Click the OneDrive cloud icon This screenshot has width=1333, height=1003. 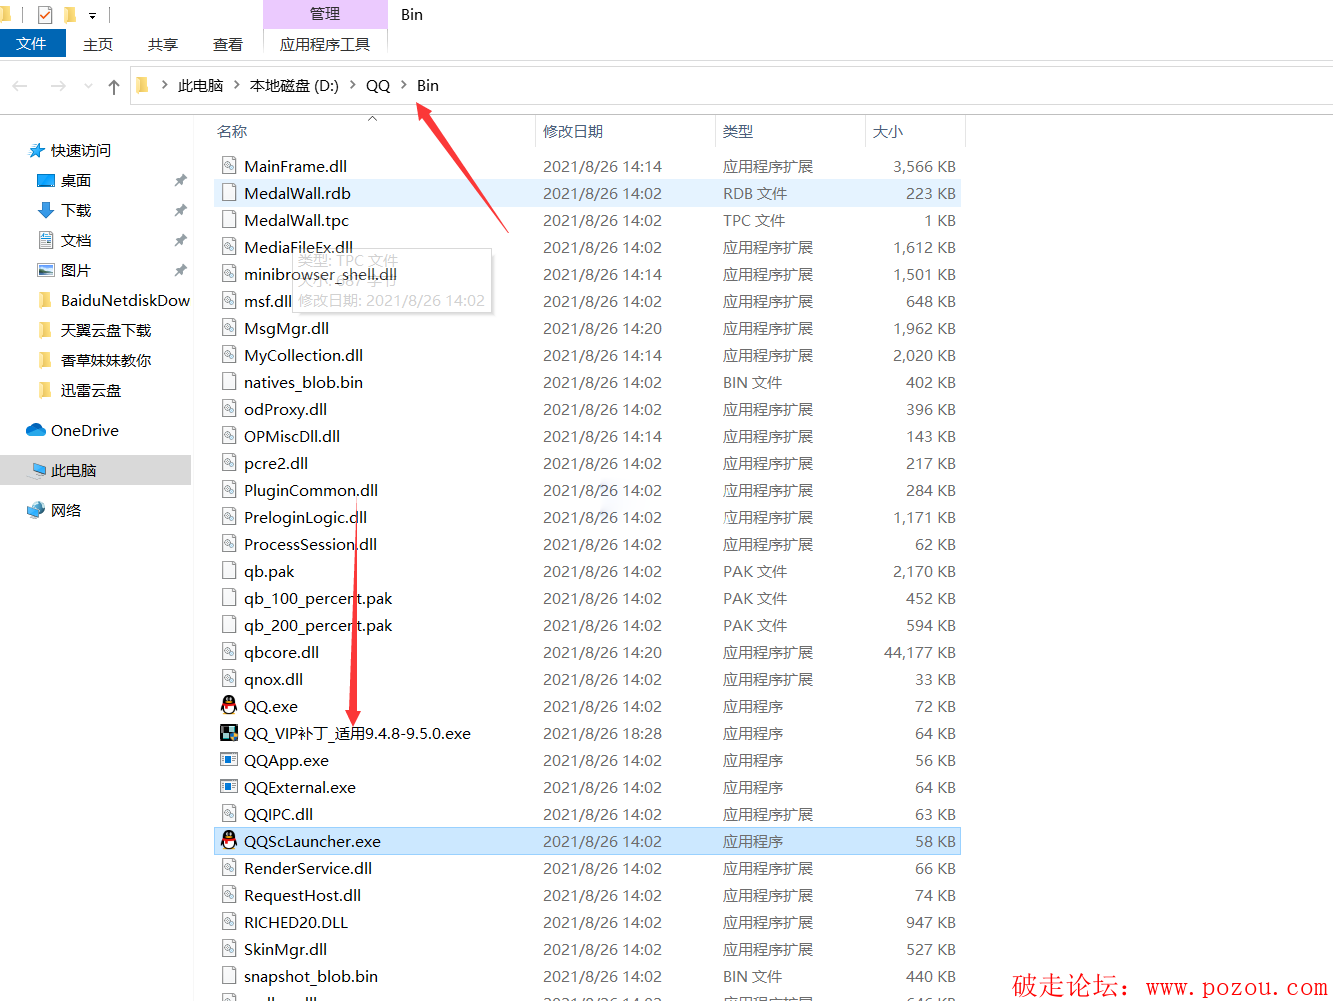(x=36, y=430)
